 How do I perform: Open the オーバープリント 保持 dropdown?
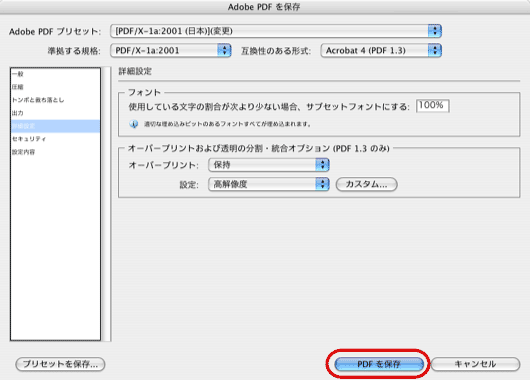coord(269,165)
